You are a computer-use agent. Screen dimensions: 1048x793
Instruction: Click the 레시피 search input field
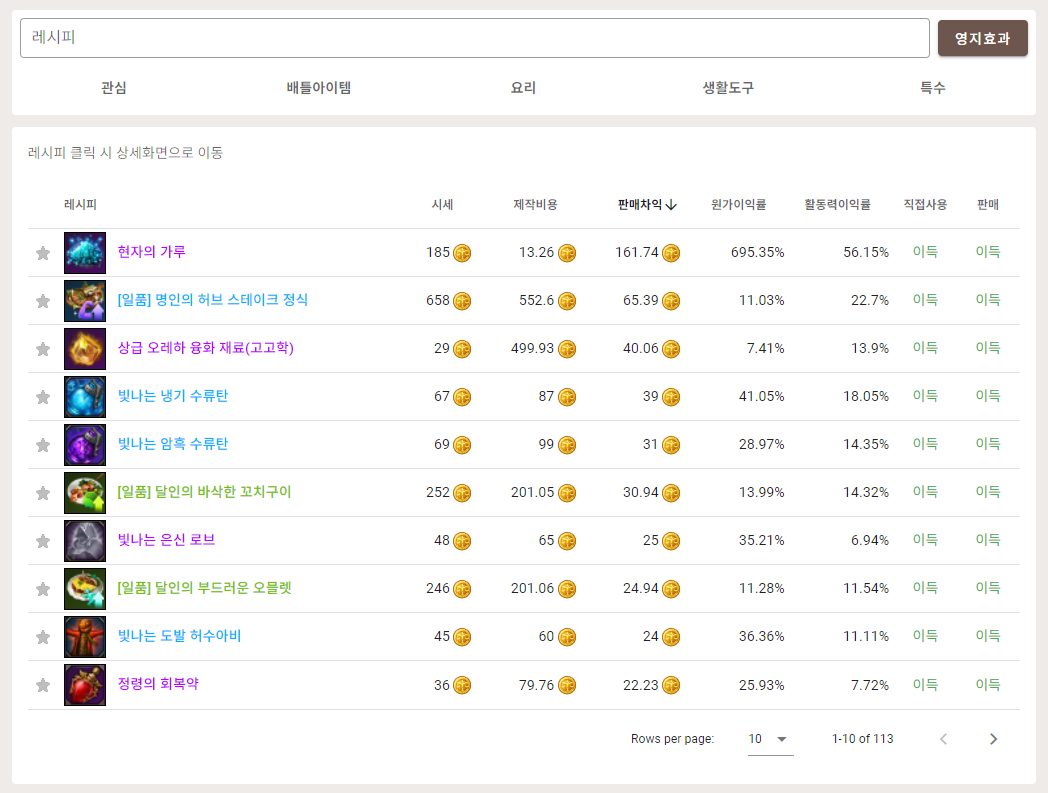[474, 37]
